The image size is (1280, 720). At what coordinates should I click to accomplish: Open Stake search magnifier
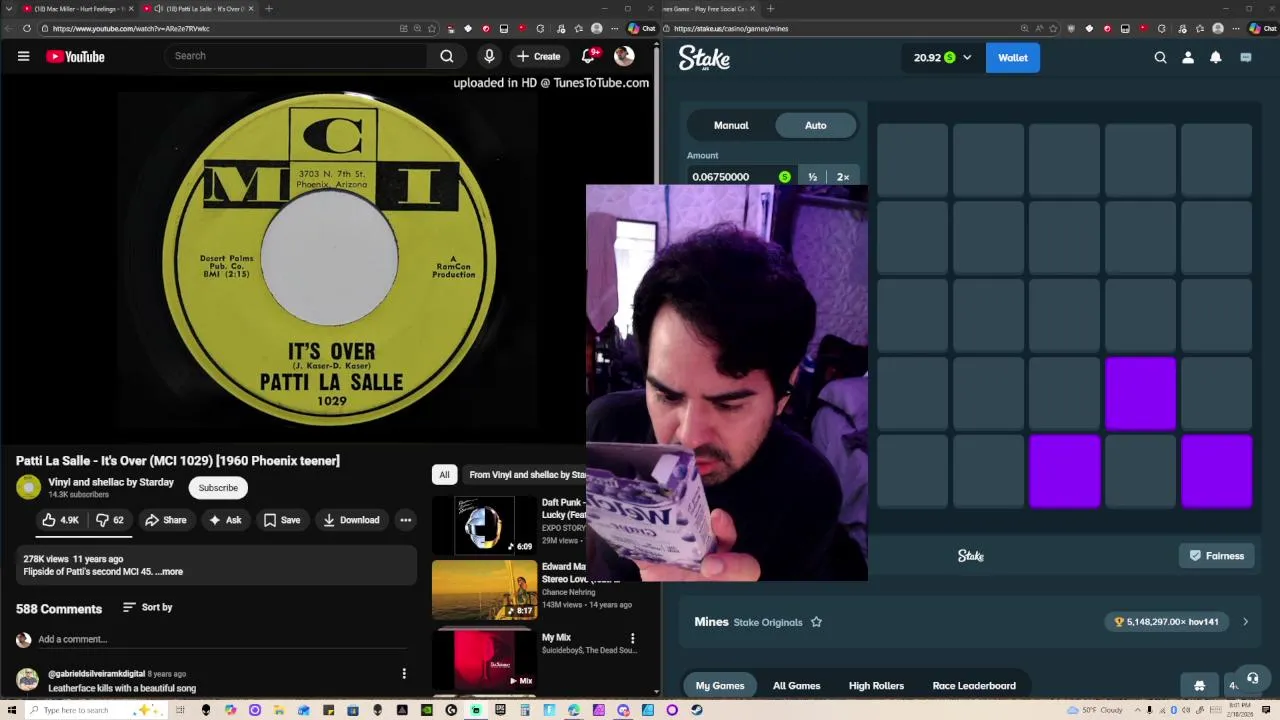pyautogui.click(x=1160, y=58)
